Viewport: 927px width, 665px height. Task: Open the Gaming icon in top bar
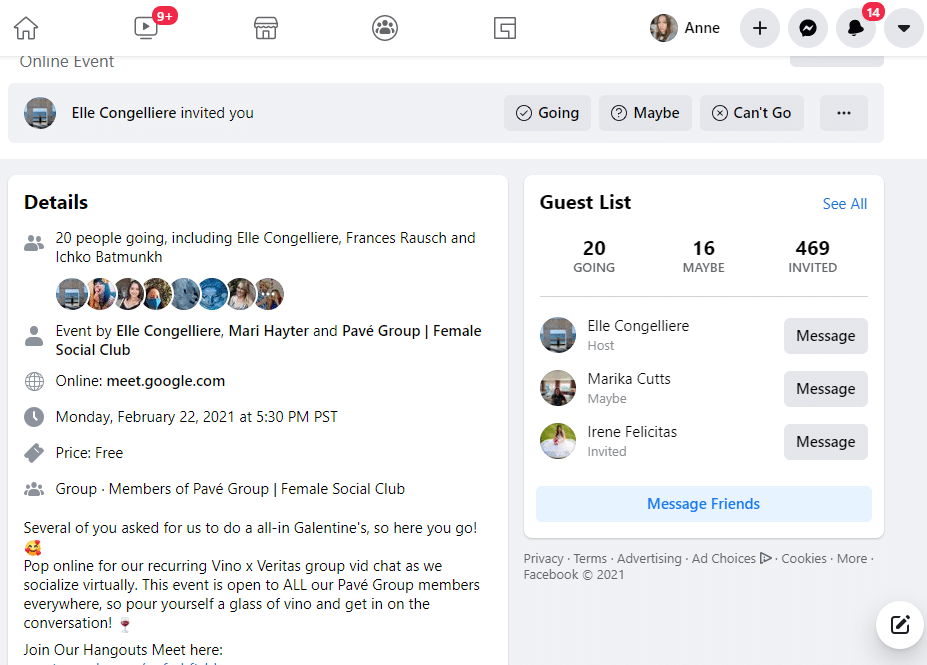pyautogui.click(x=505, y=28)
